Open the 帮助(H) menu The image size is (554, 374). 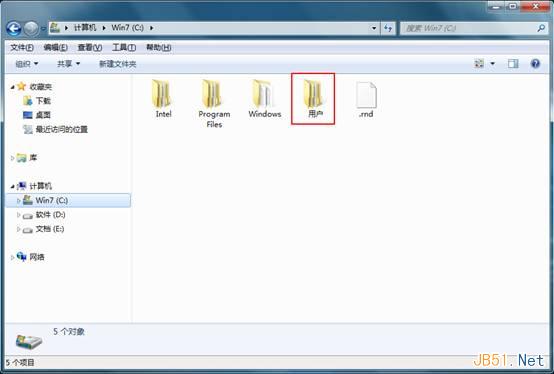coord(159,47)
